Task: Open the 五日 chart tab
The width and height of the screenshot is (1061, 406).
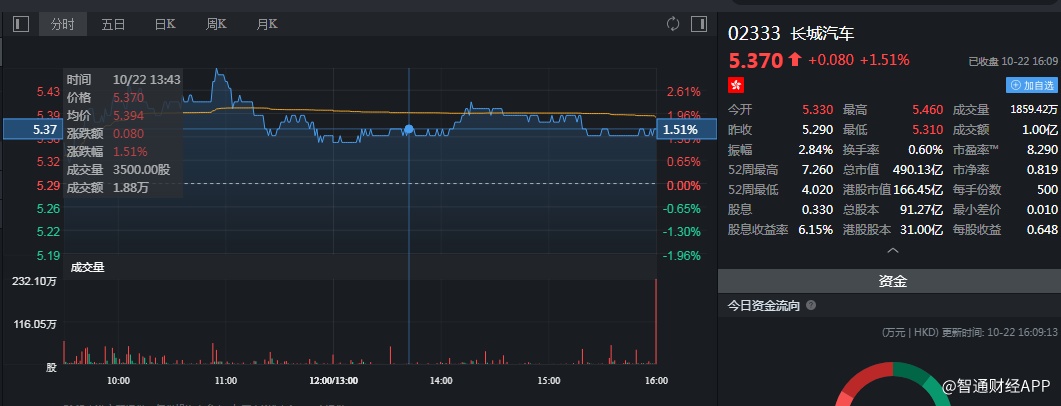Action: [x=113, y=24]
